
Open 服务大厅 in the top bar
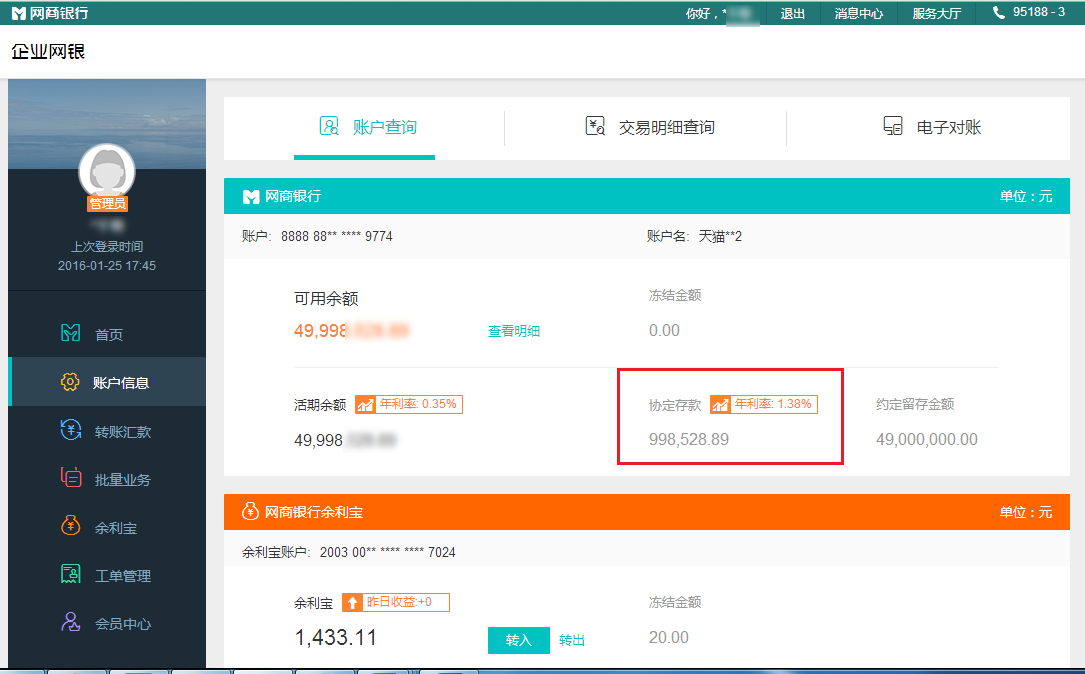[x=937, y=13]
